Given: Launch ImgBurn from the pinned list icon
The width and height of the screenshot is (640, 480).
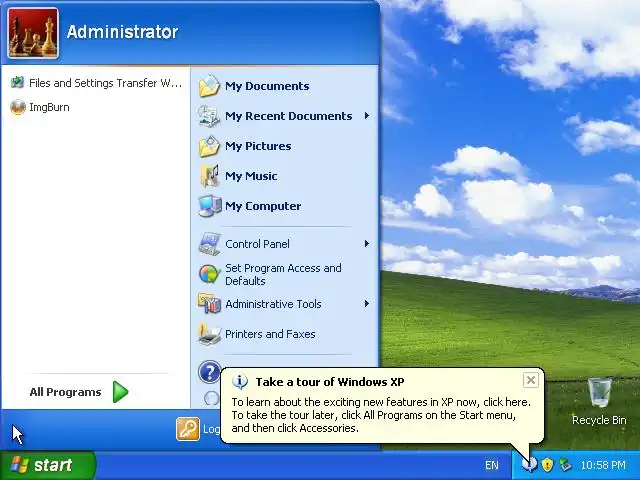Looking at the screenshot, I should [18, 107].
